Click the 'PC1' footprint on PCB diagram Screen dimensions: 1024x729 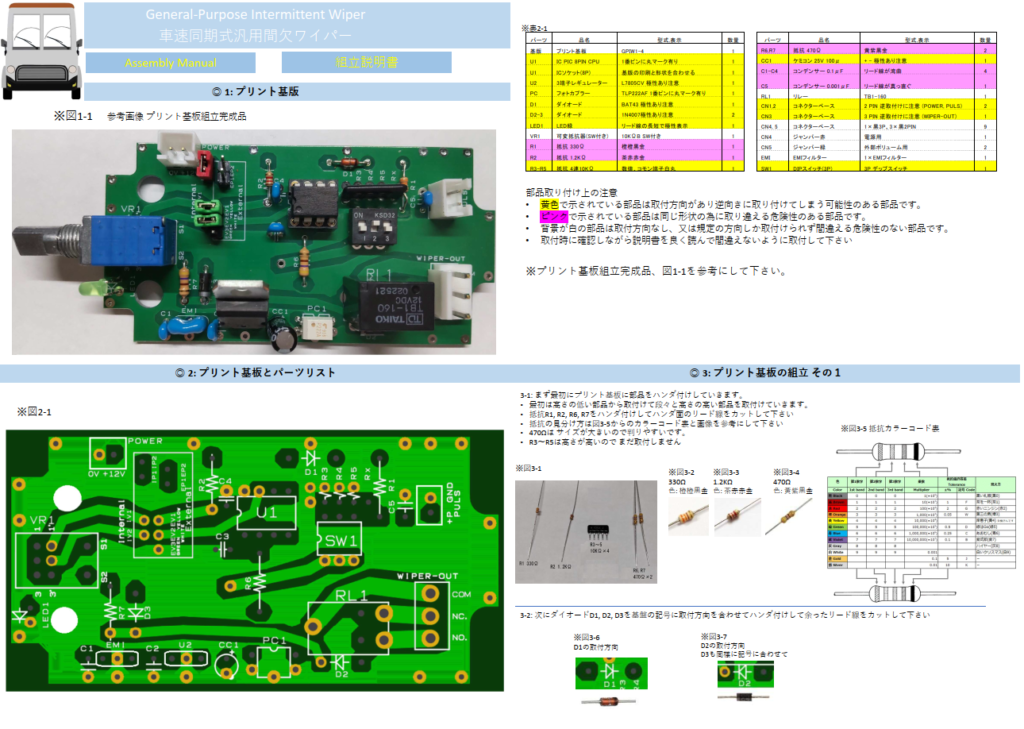pos(274,660)
